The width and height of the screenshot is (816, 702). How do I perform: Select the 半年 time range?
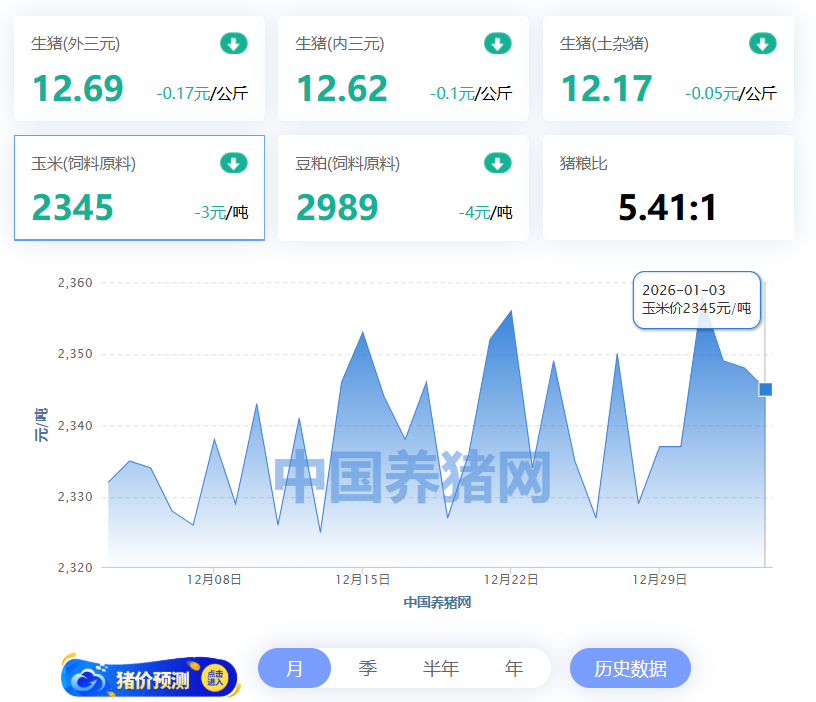click(440, 669)
